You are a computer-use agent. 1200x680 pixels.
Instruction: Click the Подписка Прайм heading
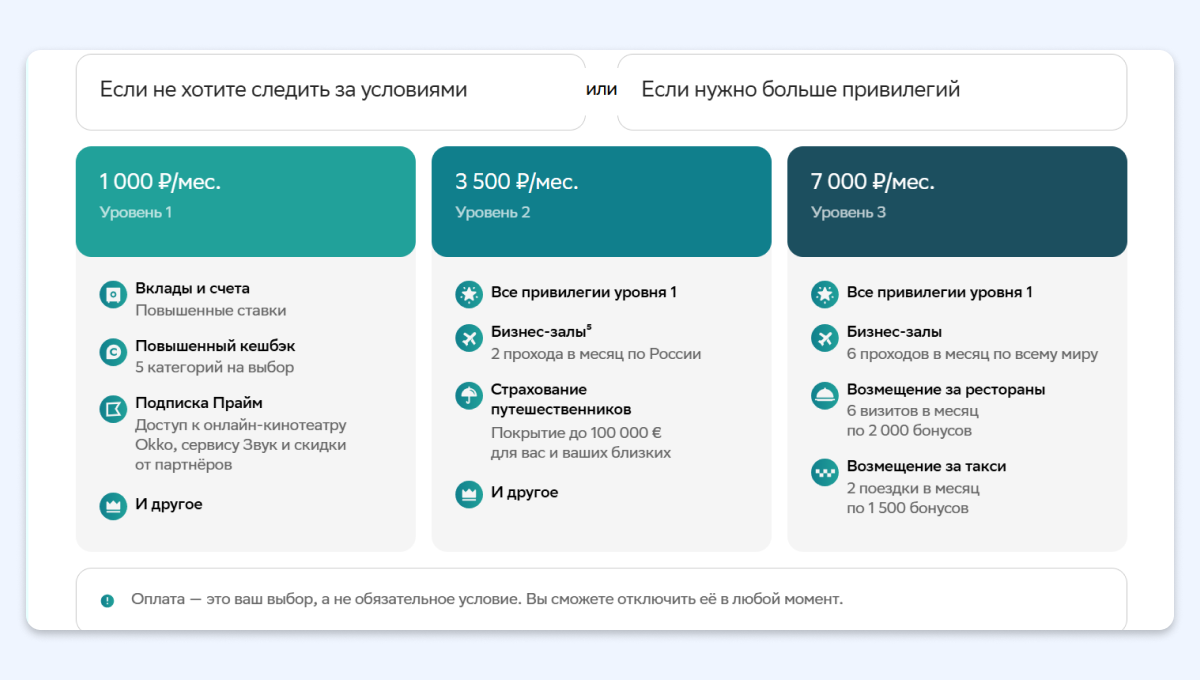pyautogui.click(x=199, y=403)
